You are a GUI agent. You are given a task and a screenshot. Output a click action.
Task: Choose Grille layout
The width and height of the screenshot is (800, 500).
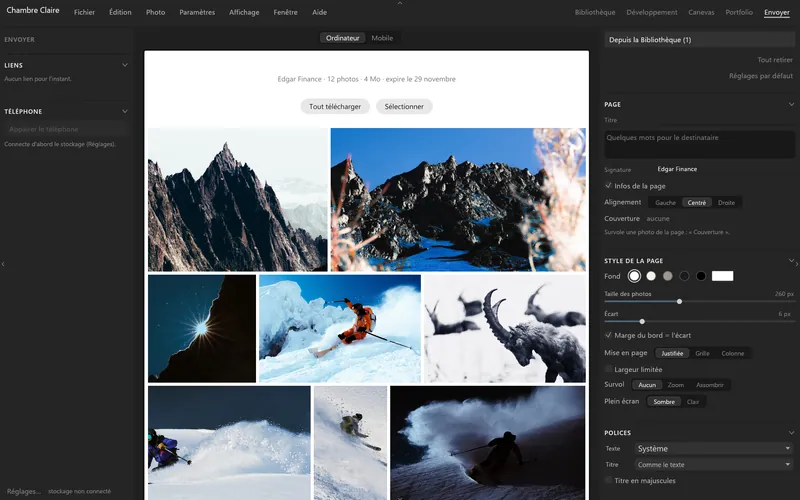click(x=702, y=353)
